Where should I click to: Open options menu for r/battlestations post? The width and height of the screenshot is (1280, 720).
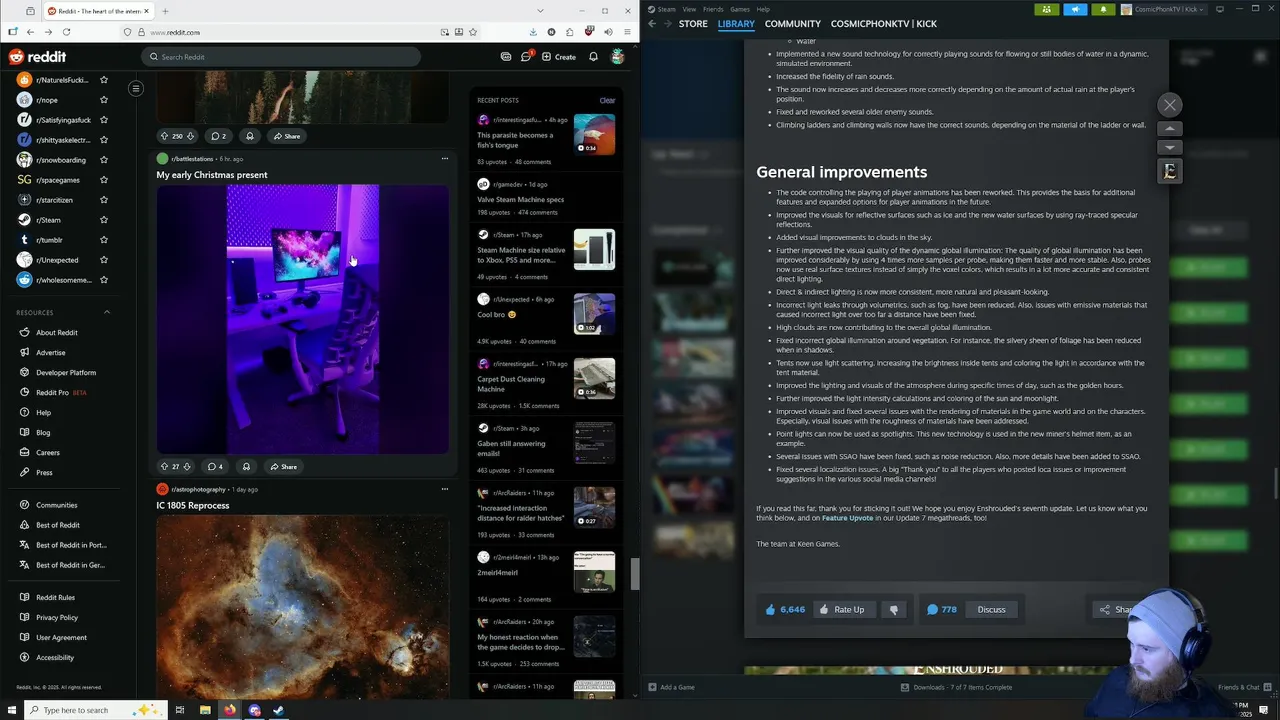(445, 159)
